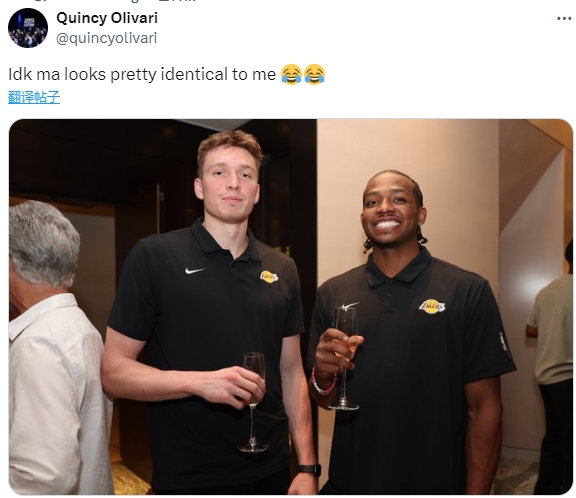
Task: Click the Lakers logo on the right player's polo
Action: click(x=432, y=307)
